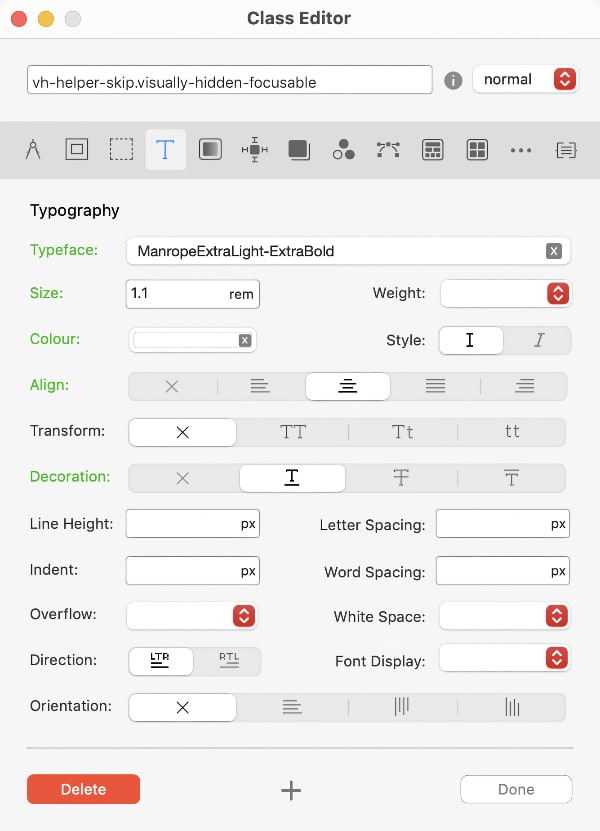
Task: Open the curve transition settings icon
Action: (x=387, y=150)
